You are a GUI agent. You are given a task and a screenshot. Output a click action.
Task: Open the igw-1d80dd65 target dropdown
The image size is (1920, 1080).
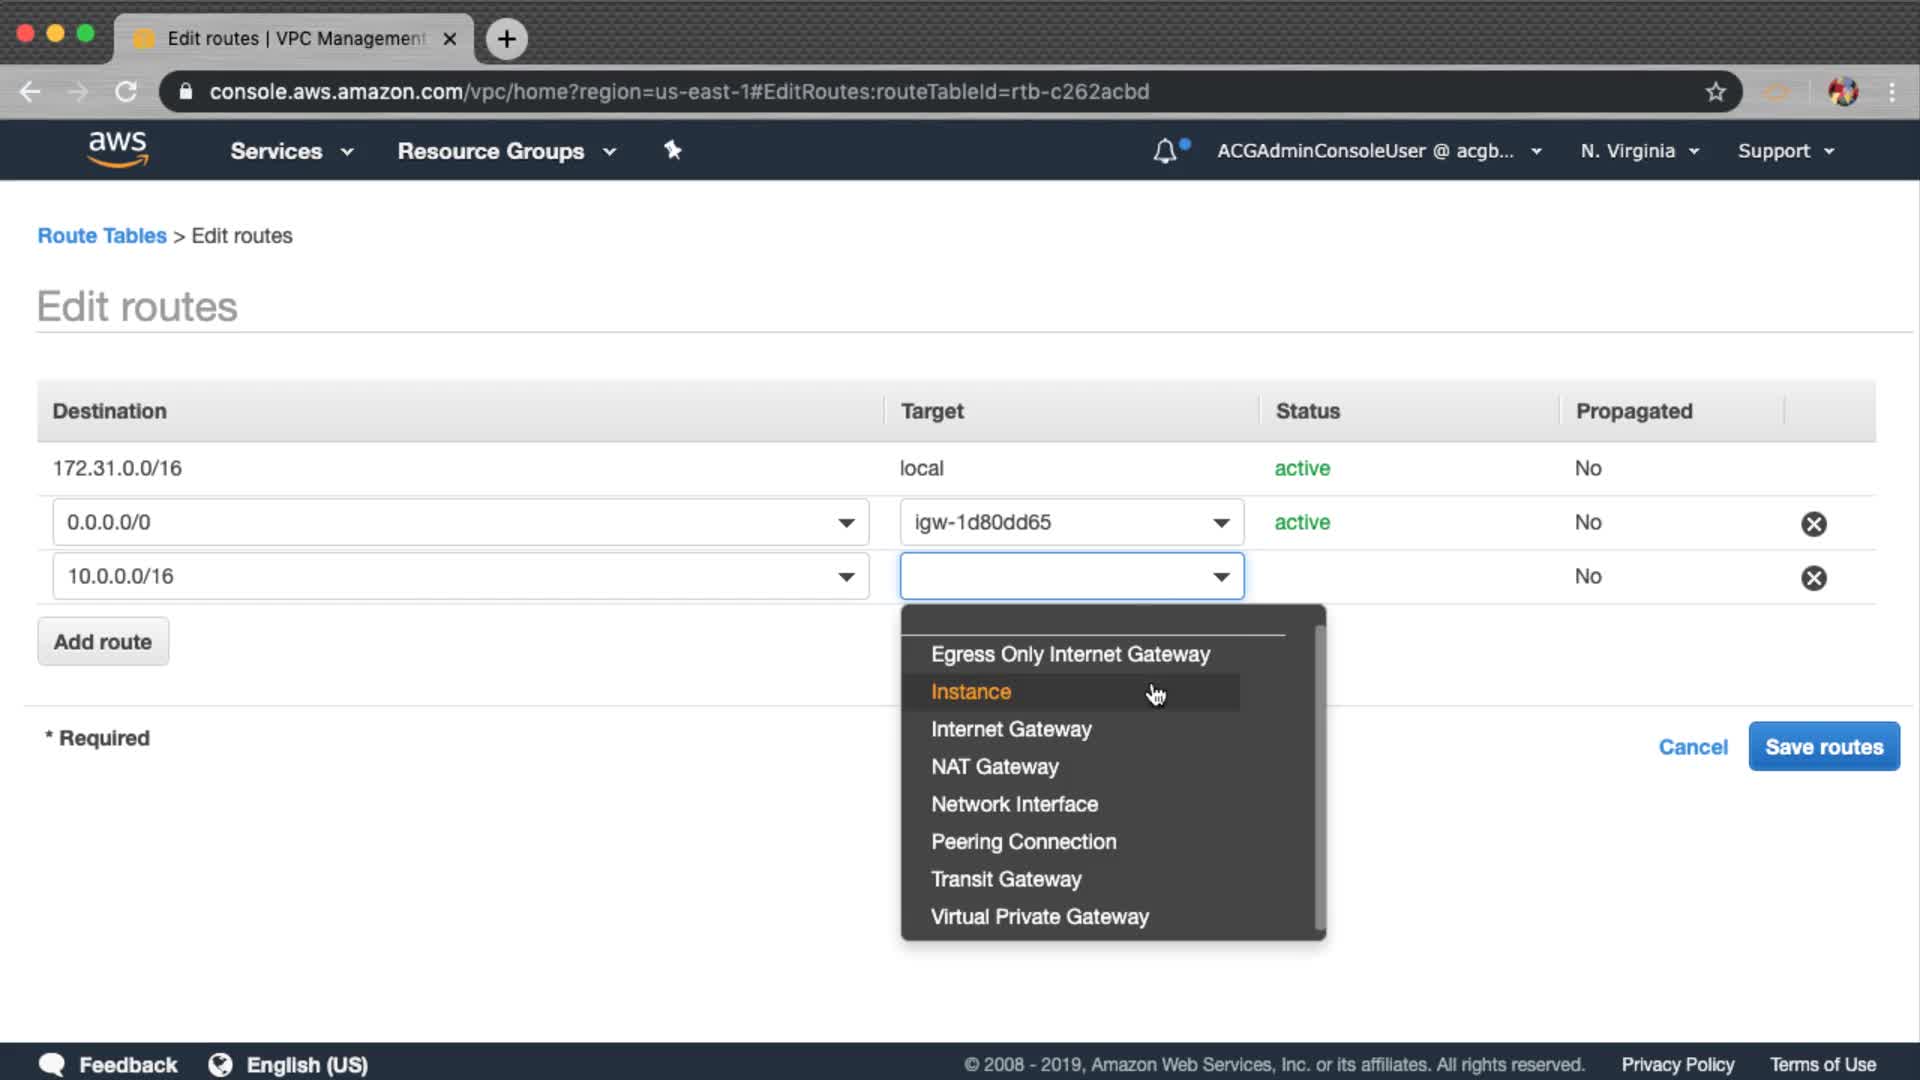1221,523
